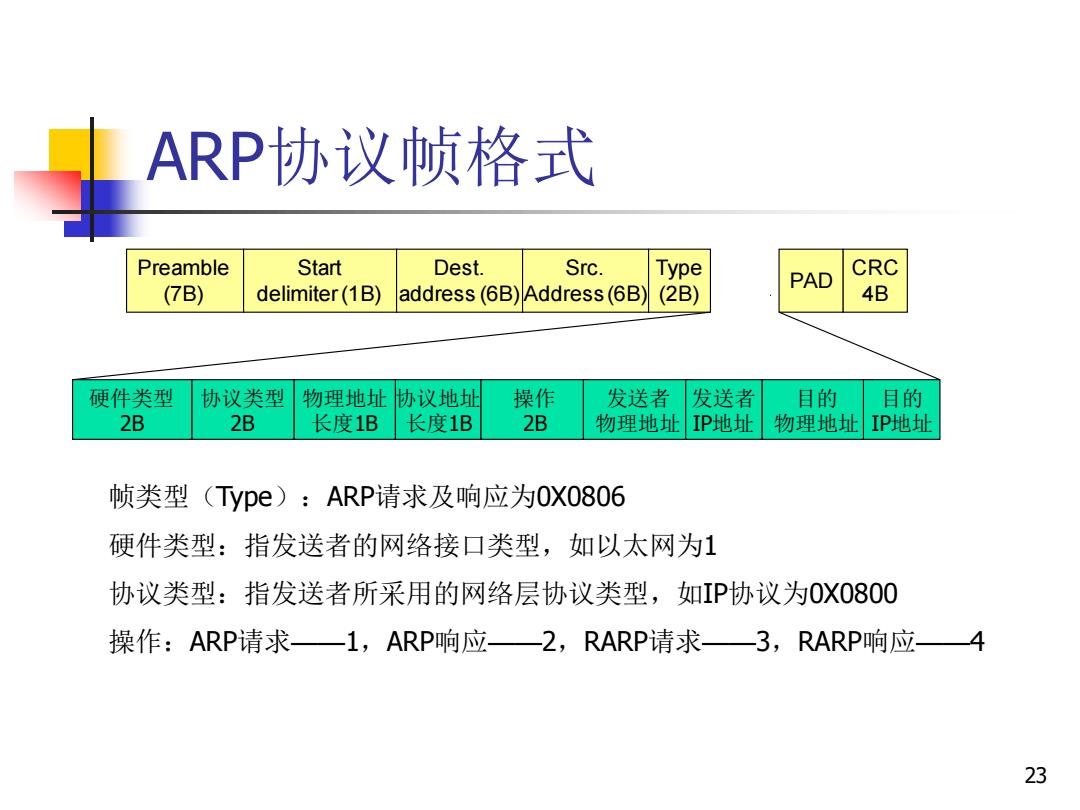
Task: Select the 目的物理地址 cell
Action: pos(813,410)
